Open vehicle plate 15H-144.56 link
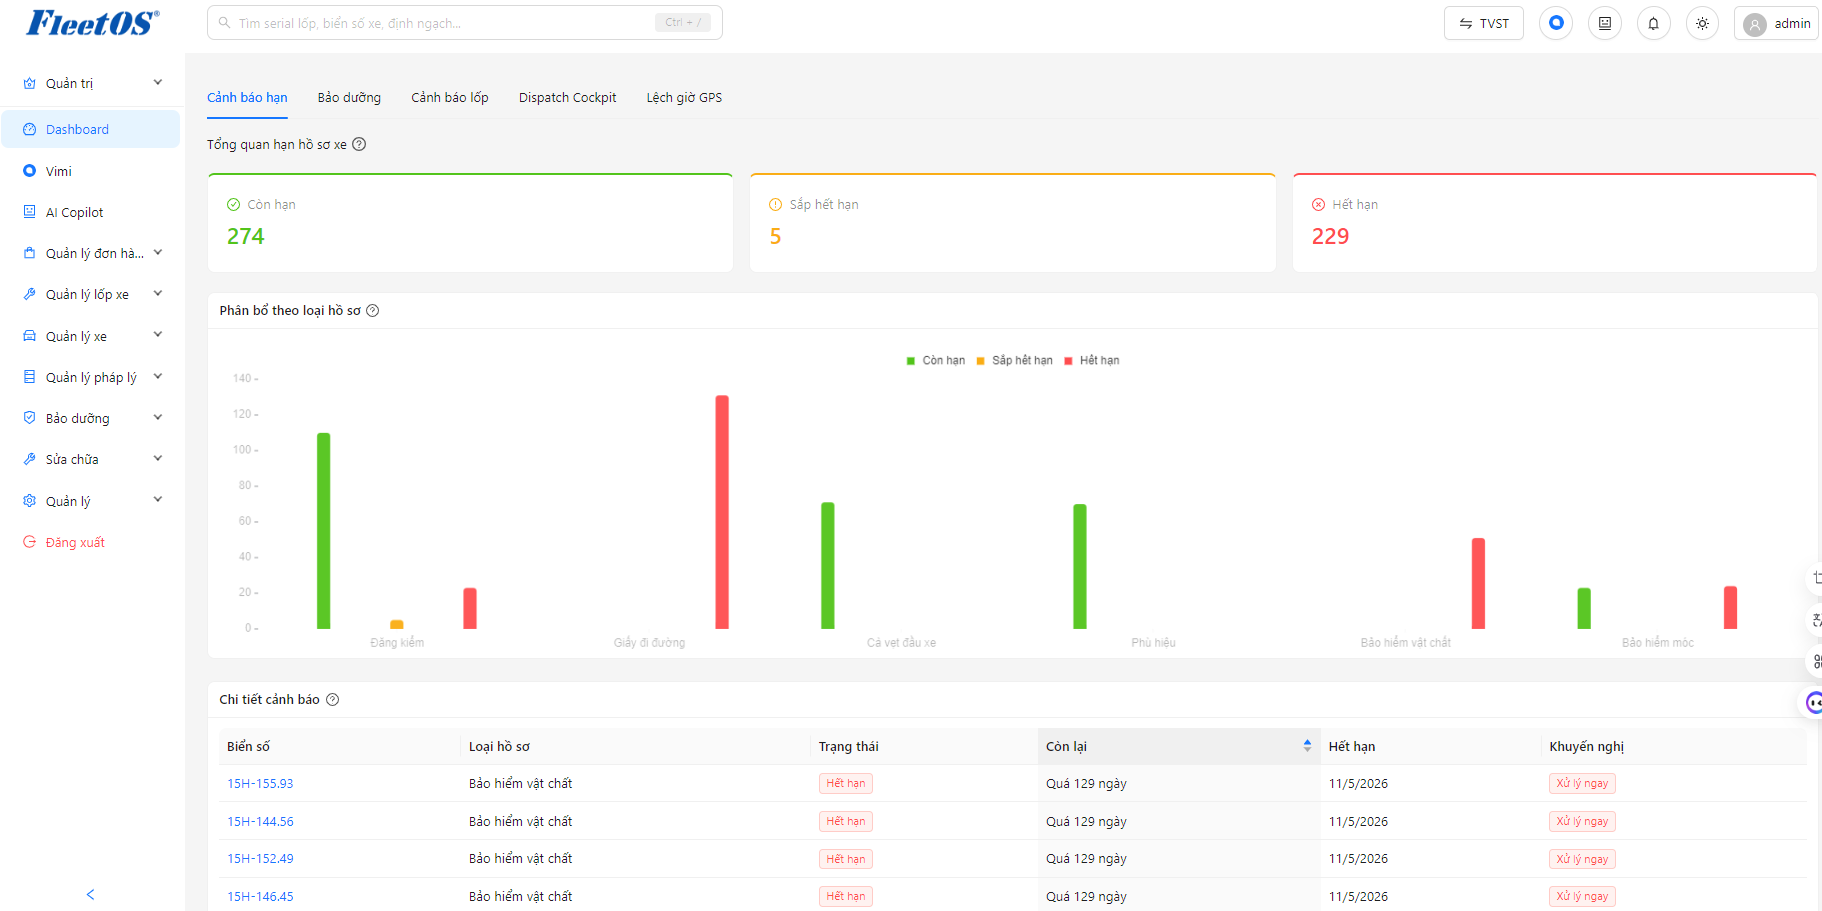Screen dimensions: 1822x911 [x=260, y=822]
